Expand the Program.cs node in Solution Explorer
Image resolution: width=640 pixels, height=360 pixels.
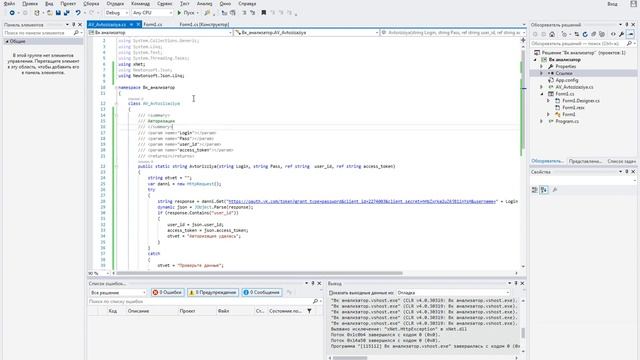542,121
